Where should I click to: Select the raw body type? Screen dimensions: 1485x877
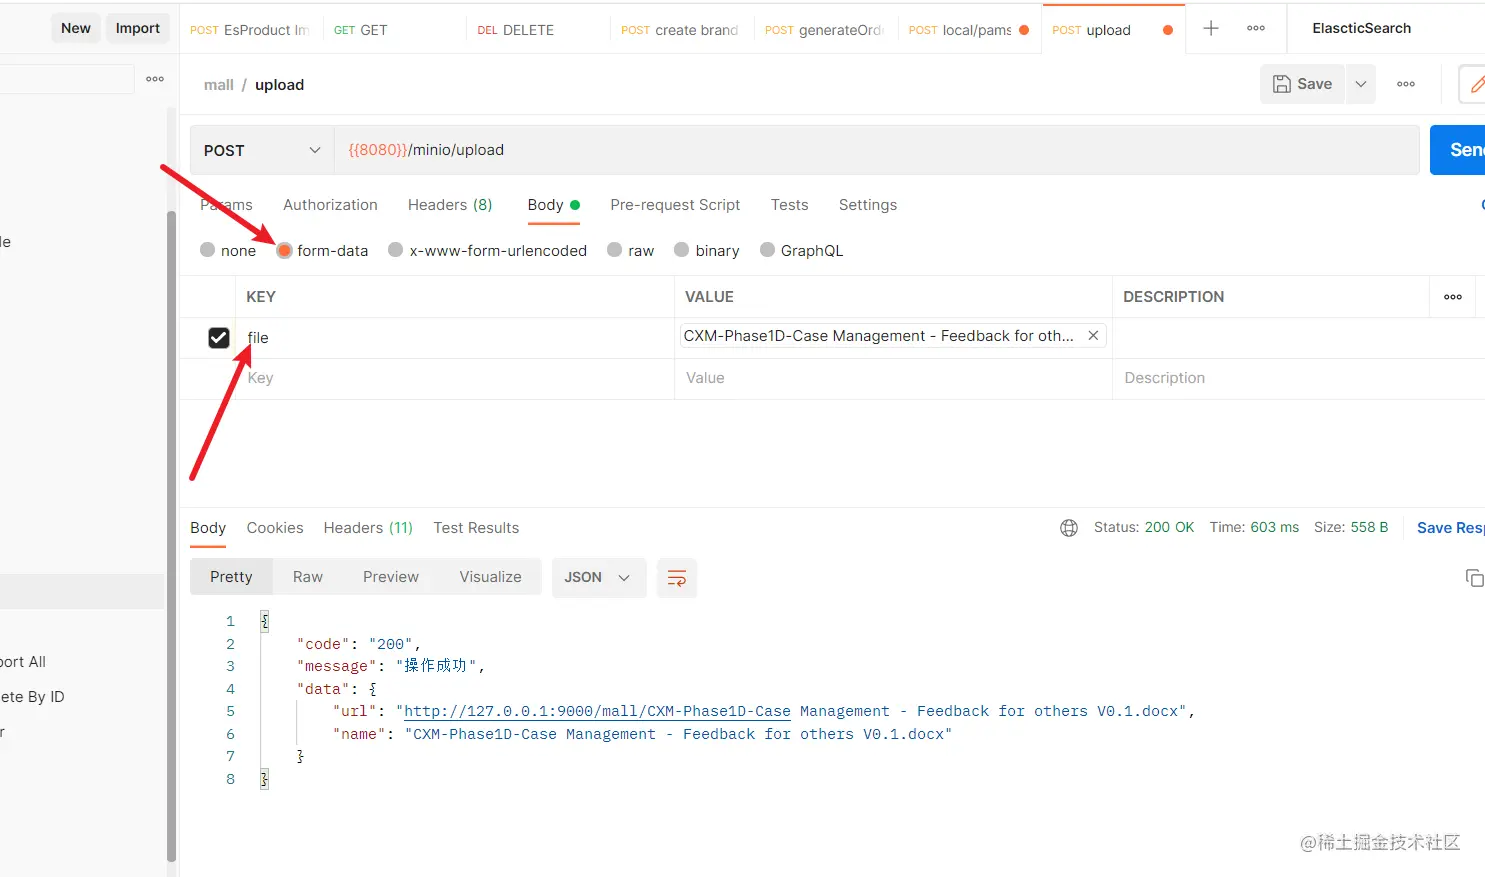point(615,250)
